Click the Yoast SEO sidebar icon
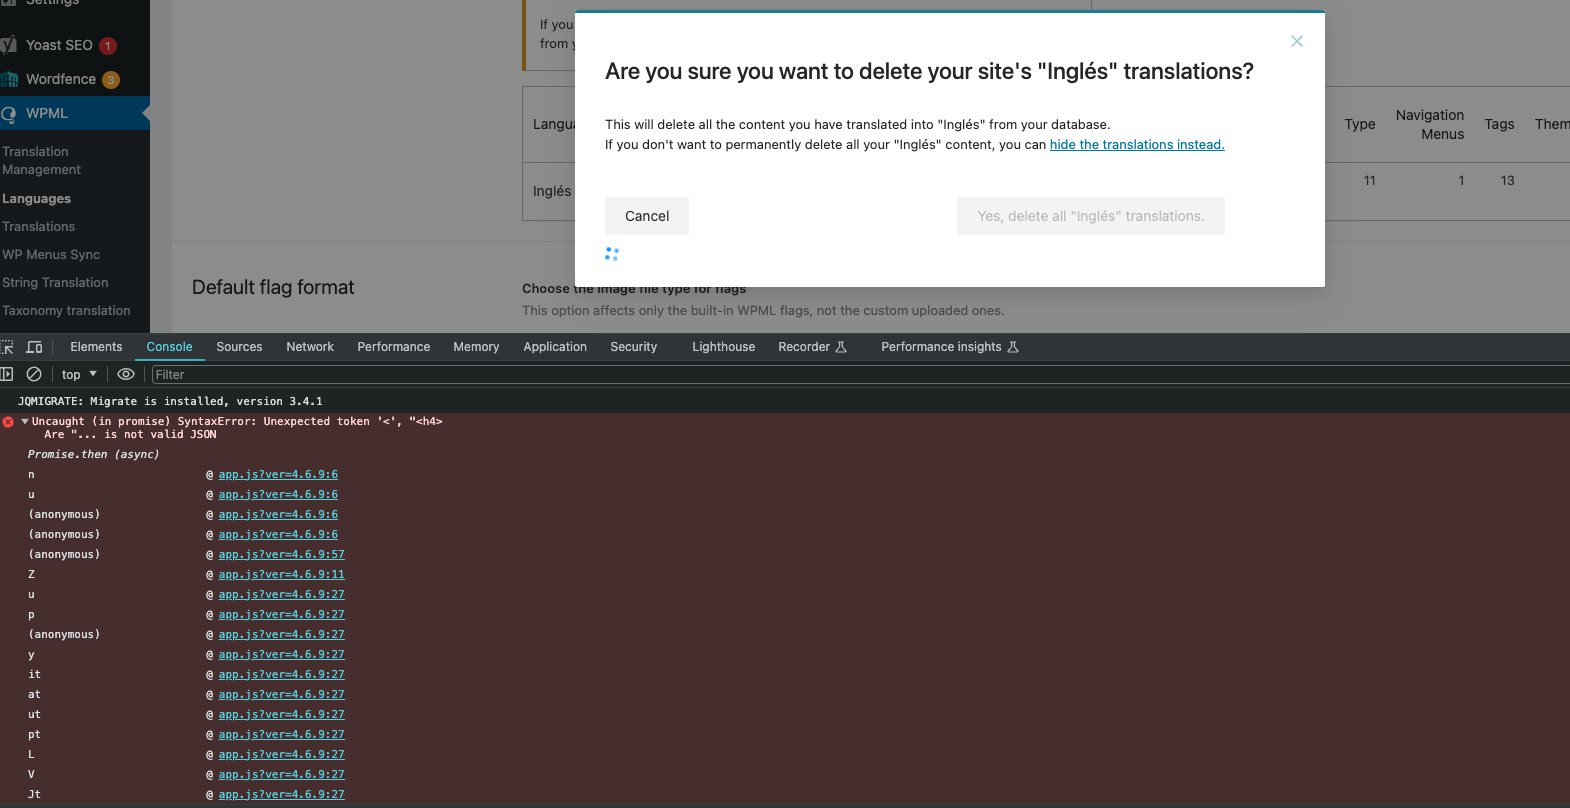The width and height of the screenshot is (1570, 808). [9, 45]
